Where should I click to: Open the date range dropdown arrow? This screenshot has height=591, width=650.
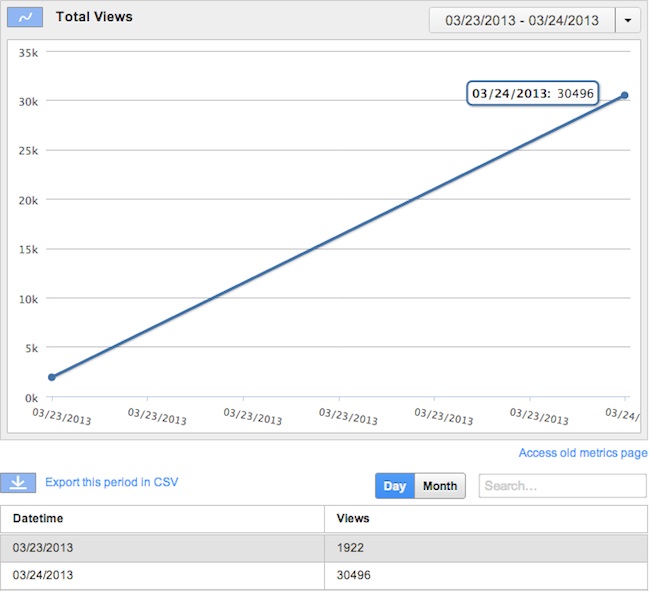[x=628, y=20]
